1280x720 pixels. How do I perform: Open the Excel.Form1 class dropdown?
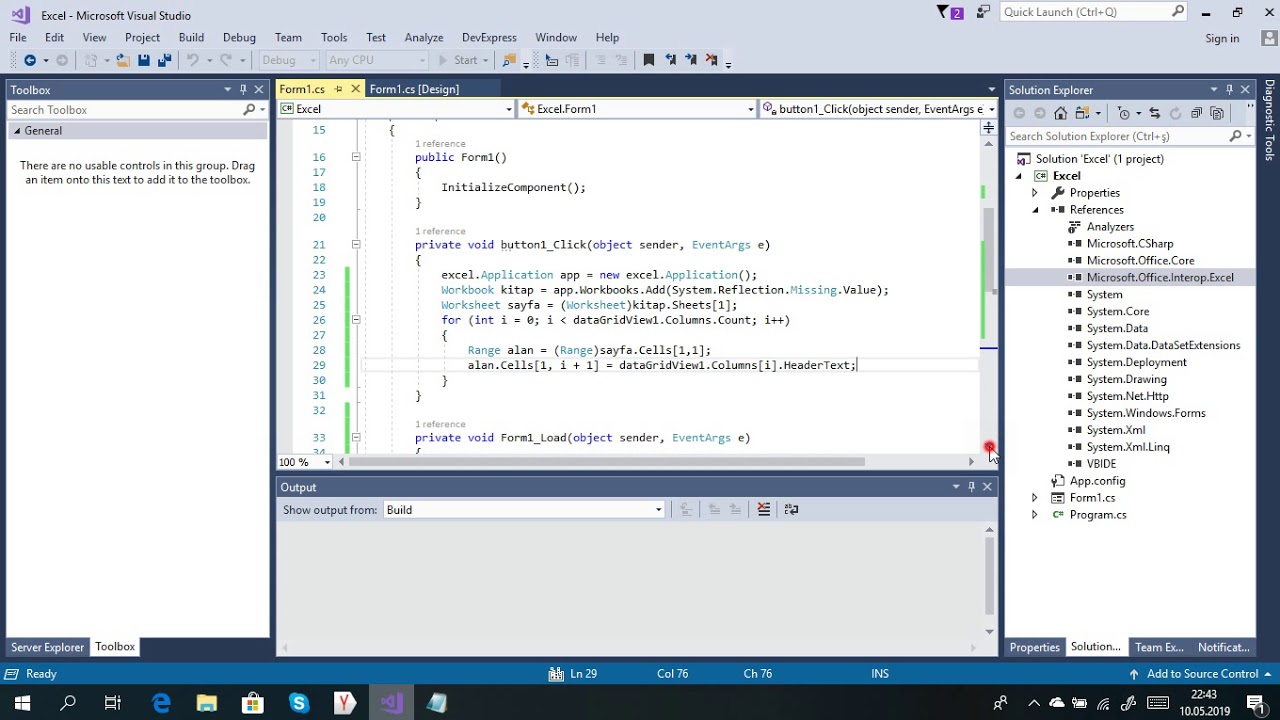click(x=638, y=109)
